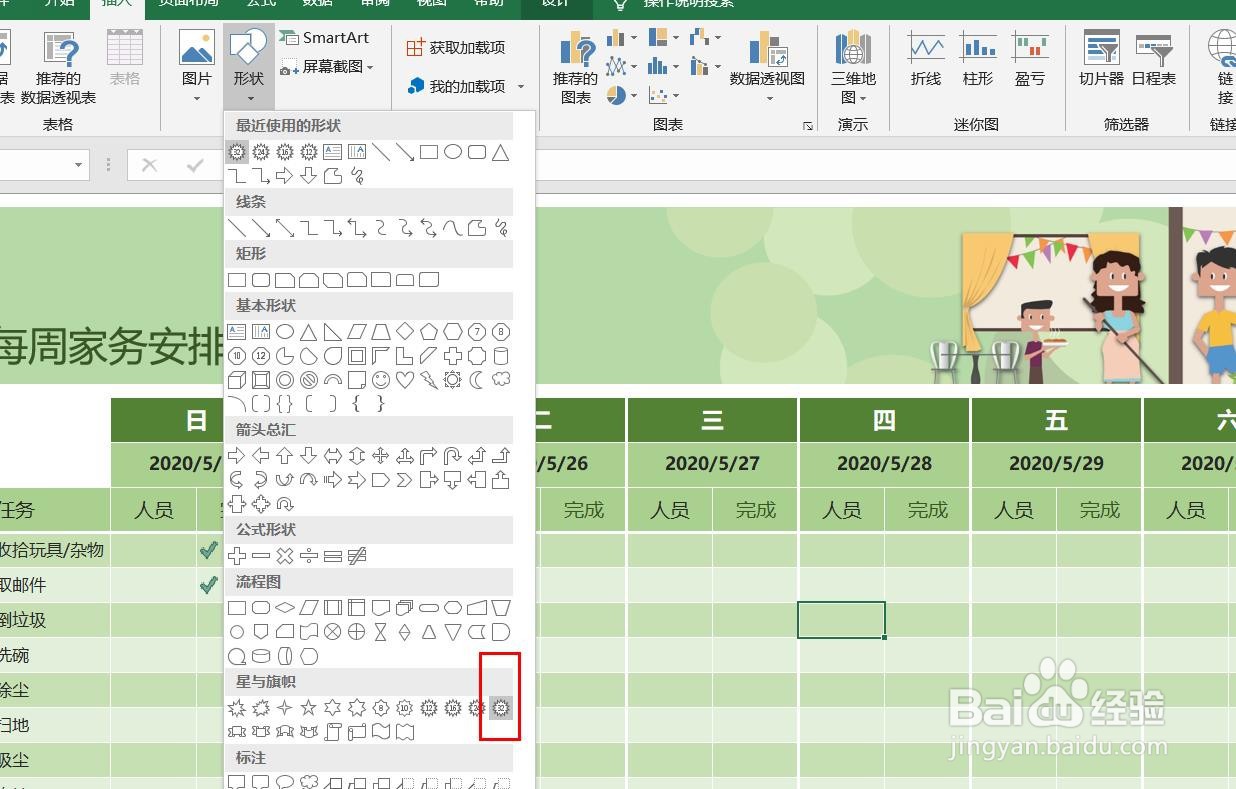Pick the U-turn arrow under 箭头总汇

coord(453,456)
